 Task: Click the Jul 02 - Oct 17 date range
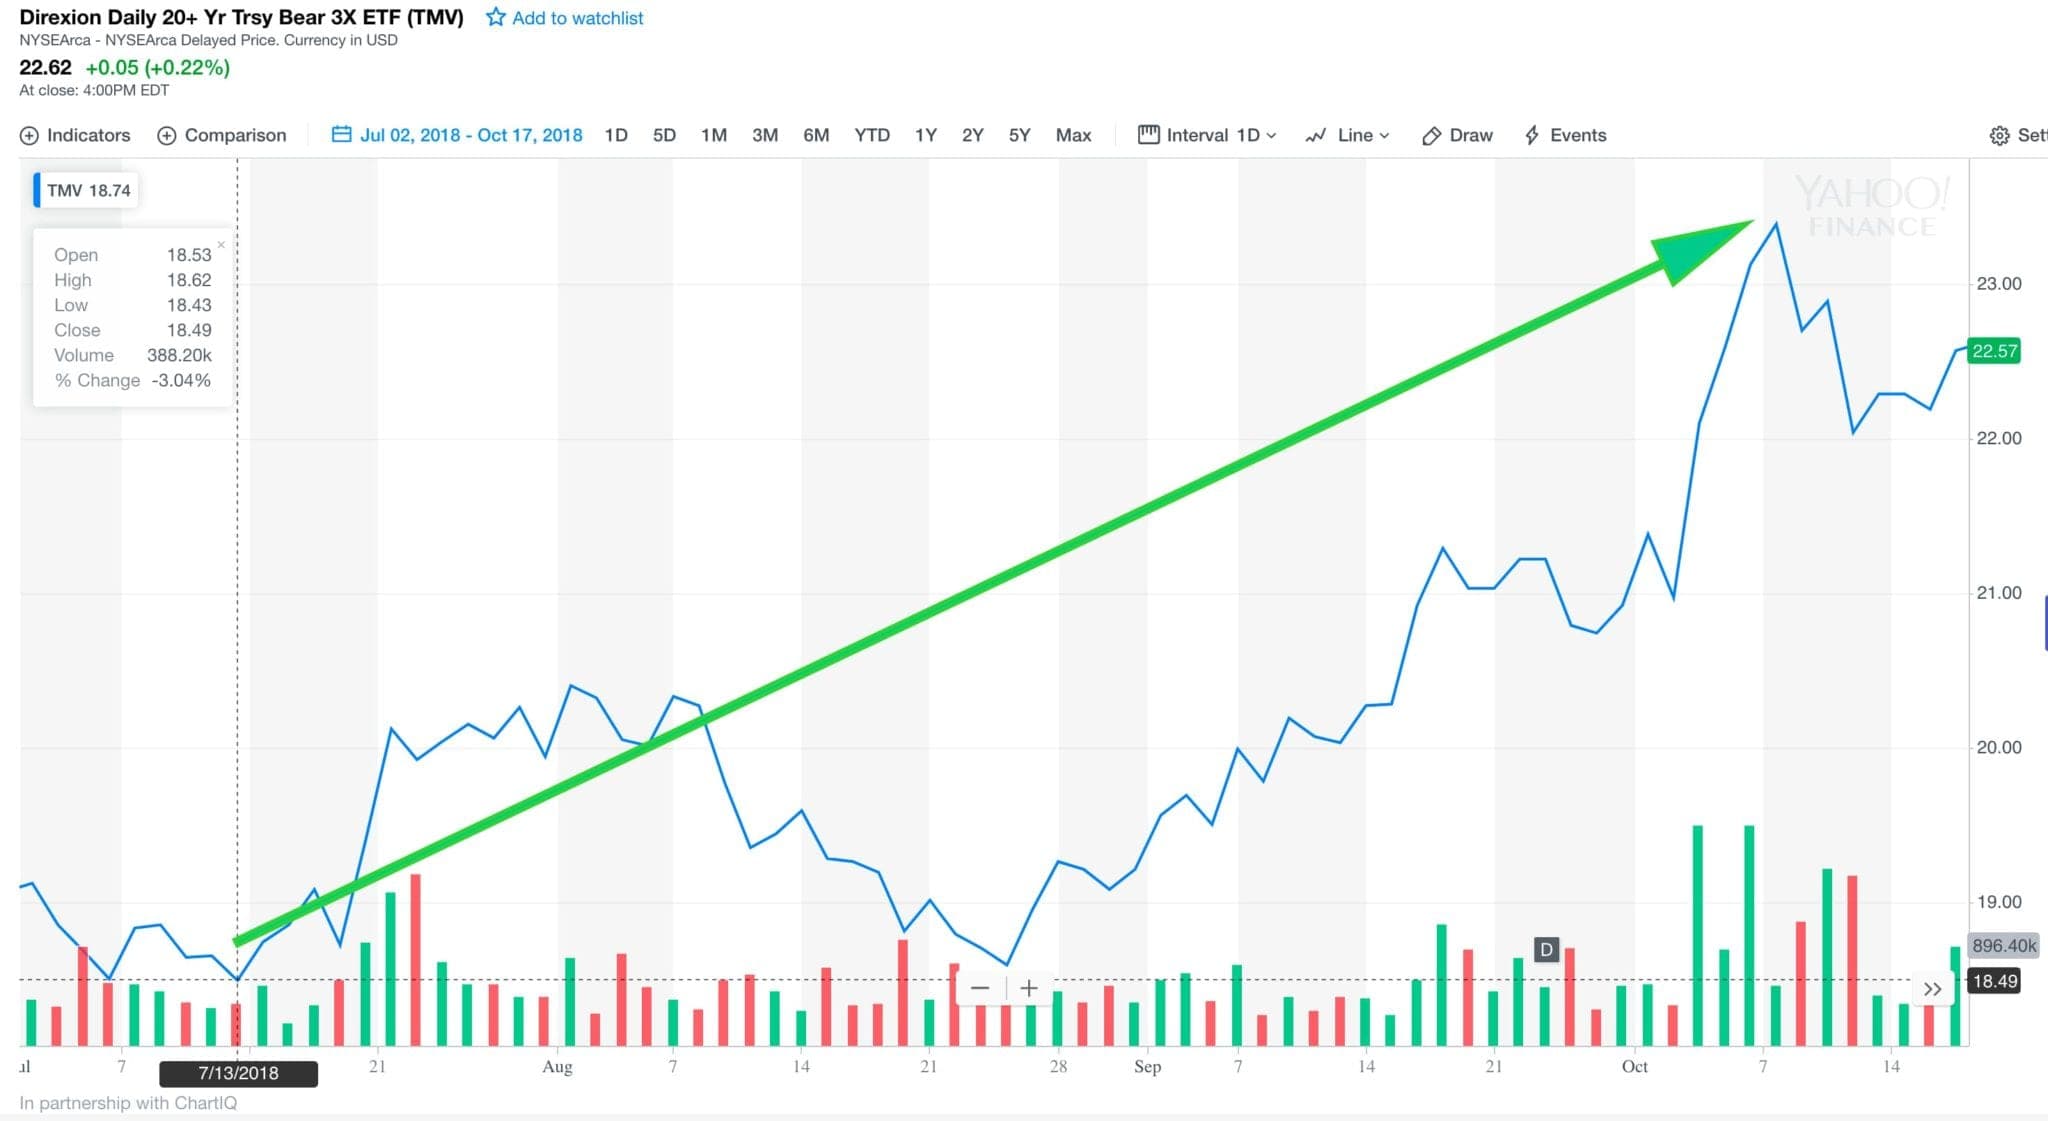(471, 135)
